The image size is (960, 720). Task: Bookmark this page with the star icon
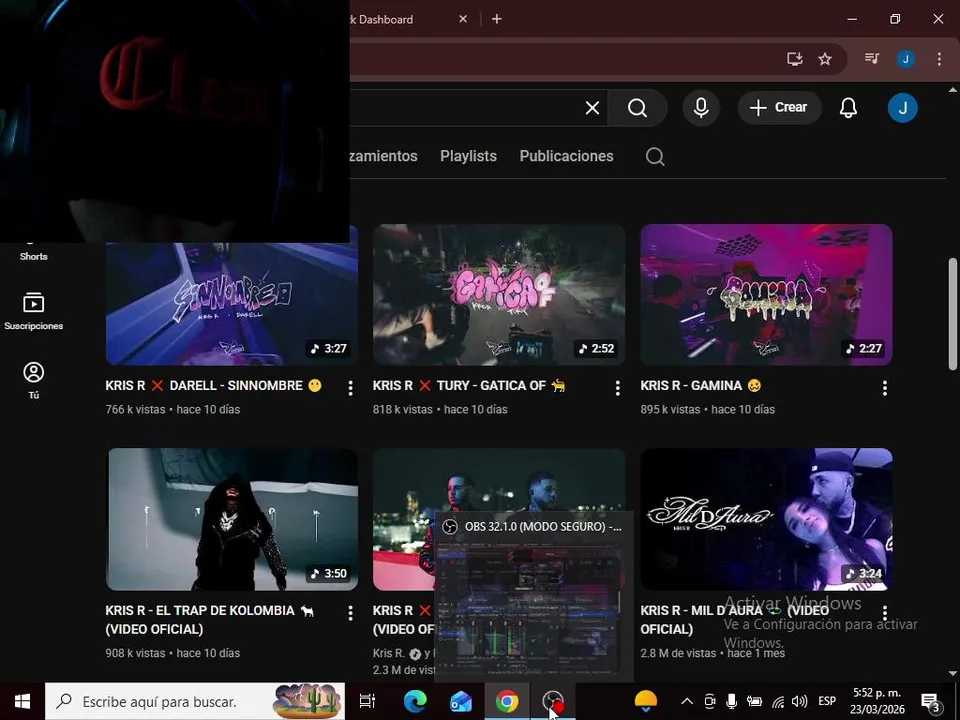pyautogui.click(x=825, y=59)
